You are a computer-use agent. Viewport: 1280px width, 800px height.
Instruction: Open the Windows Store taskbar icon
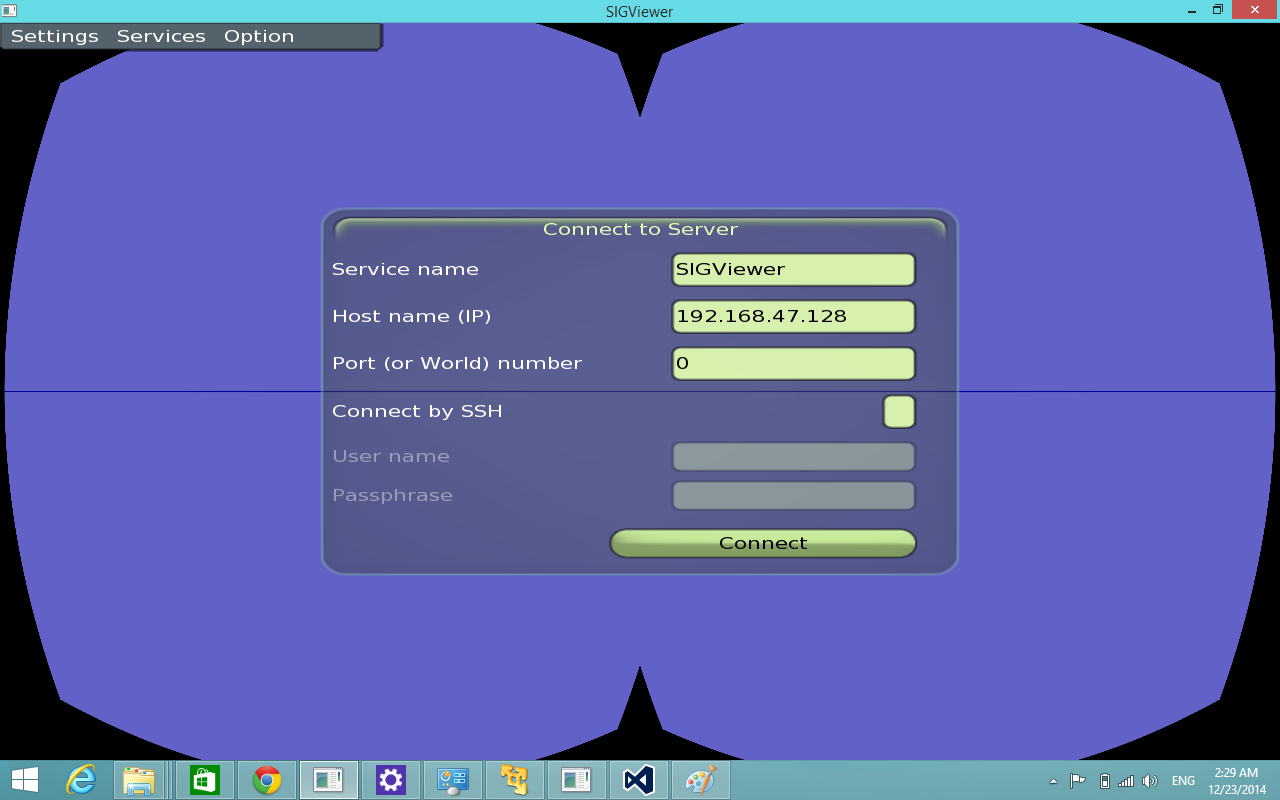[205, 780]
